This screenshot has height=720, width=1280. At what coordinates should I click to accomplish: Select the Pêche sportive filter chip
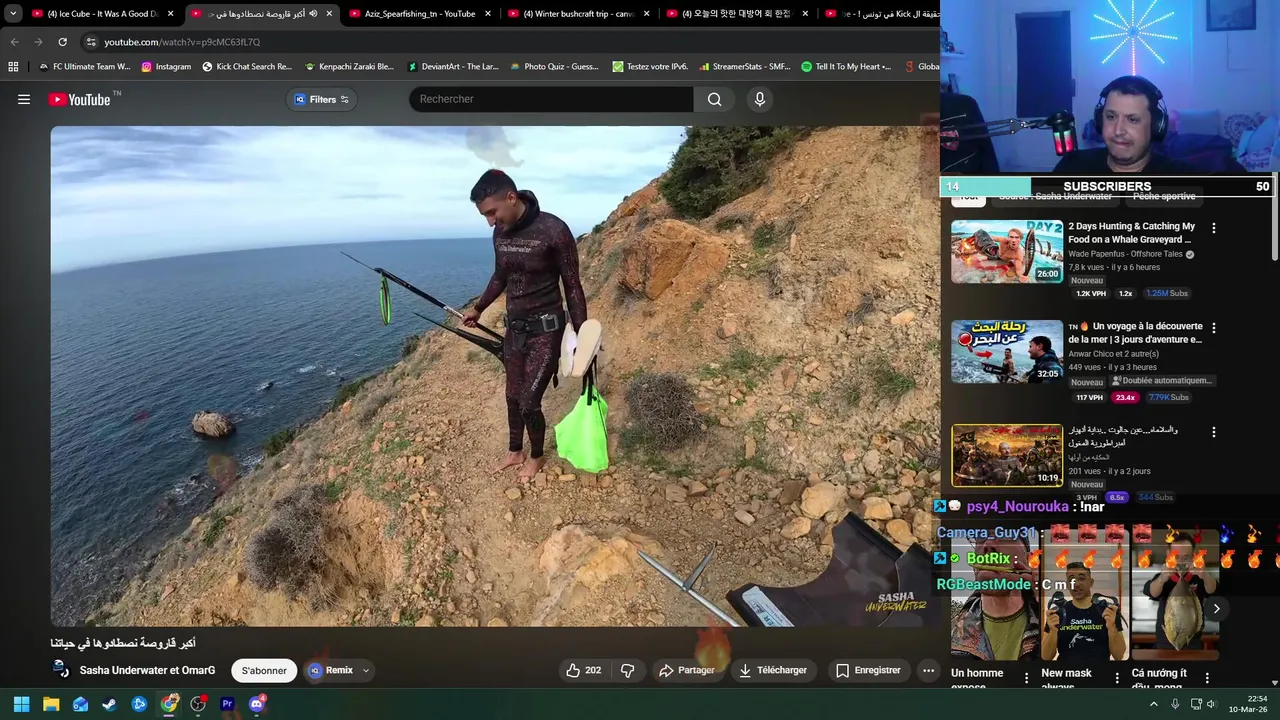(1164, 197)
